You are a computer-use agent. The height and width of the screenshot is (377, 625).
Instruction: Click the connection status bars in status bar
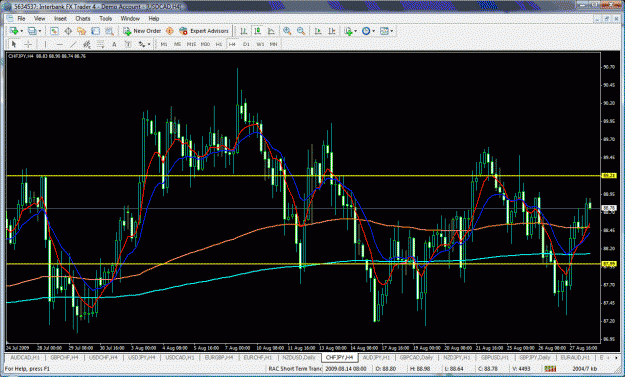pyautogui.click(x=550, y=369)
